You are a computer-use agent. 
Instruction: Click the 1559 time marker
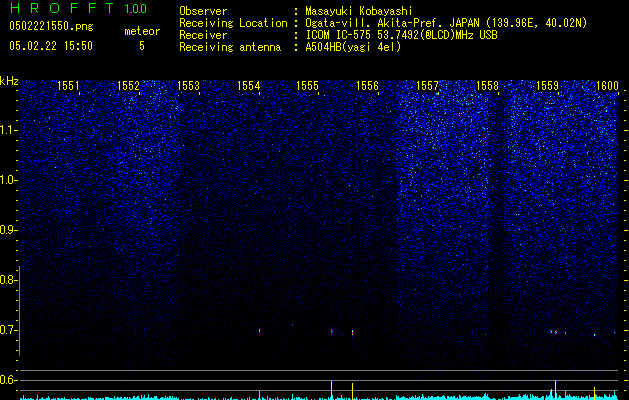(x=548, y=86)
